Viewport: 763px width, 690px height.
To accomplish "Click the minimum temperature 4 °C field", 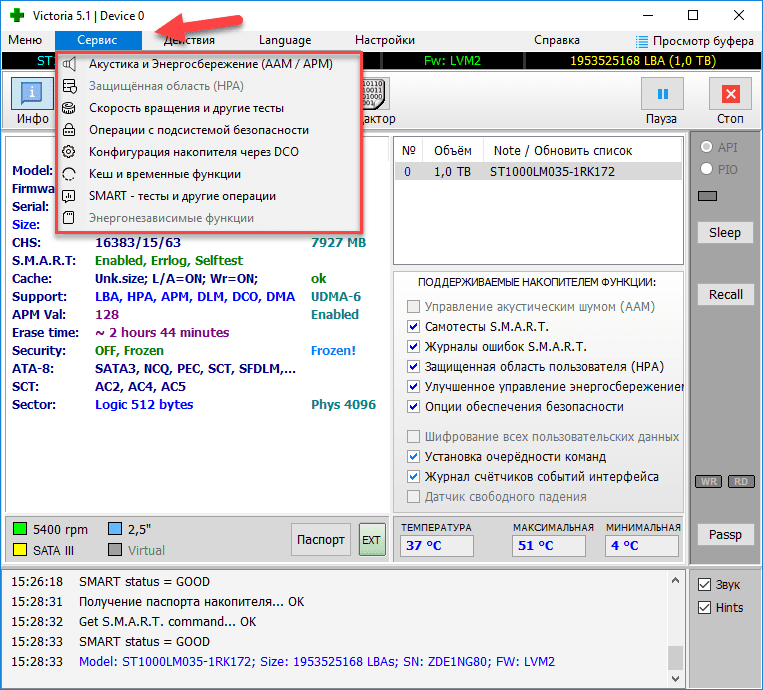I will 642,545.
